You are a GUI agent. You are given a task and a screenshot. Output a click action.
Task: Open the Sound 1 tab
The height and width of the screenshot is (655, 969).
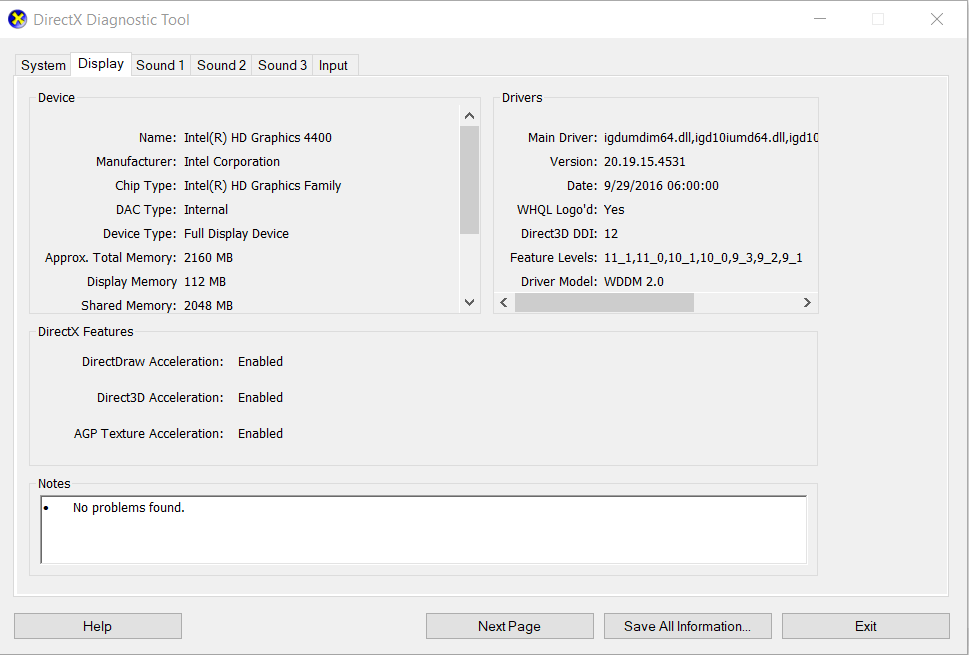(x=160, y=66)
